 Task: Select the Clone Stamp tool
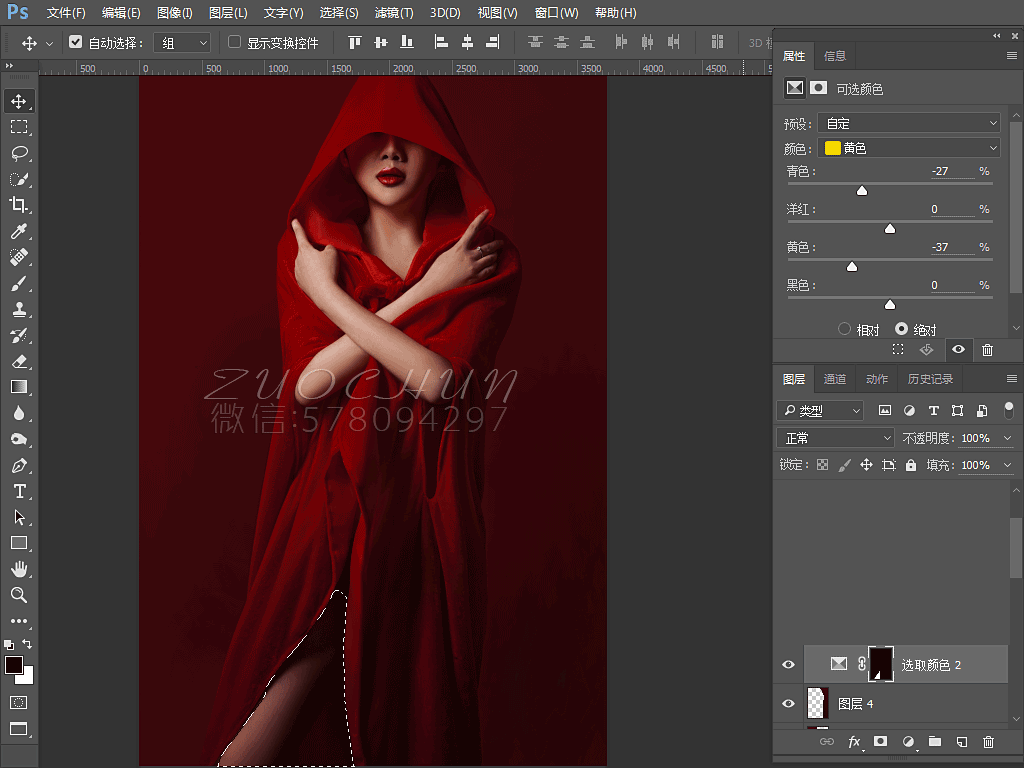click(x=19, y=310)
